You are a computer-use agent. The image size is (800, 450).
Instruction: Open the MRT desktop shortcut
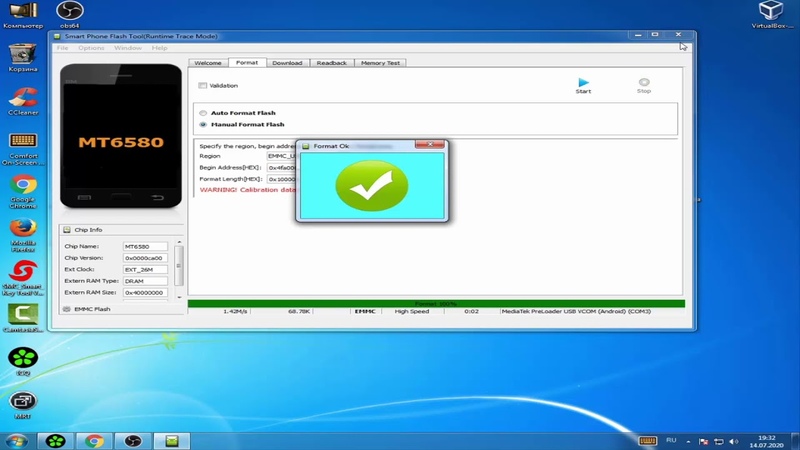[23, 405]
